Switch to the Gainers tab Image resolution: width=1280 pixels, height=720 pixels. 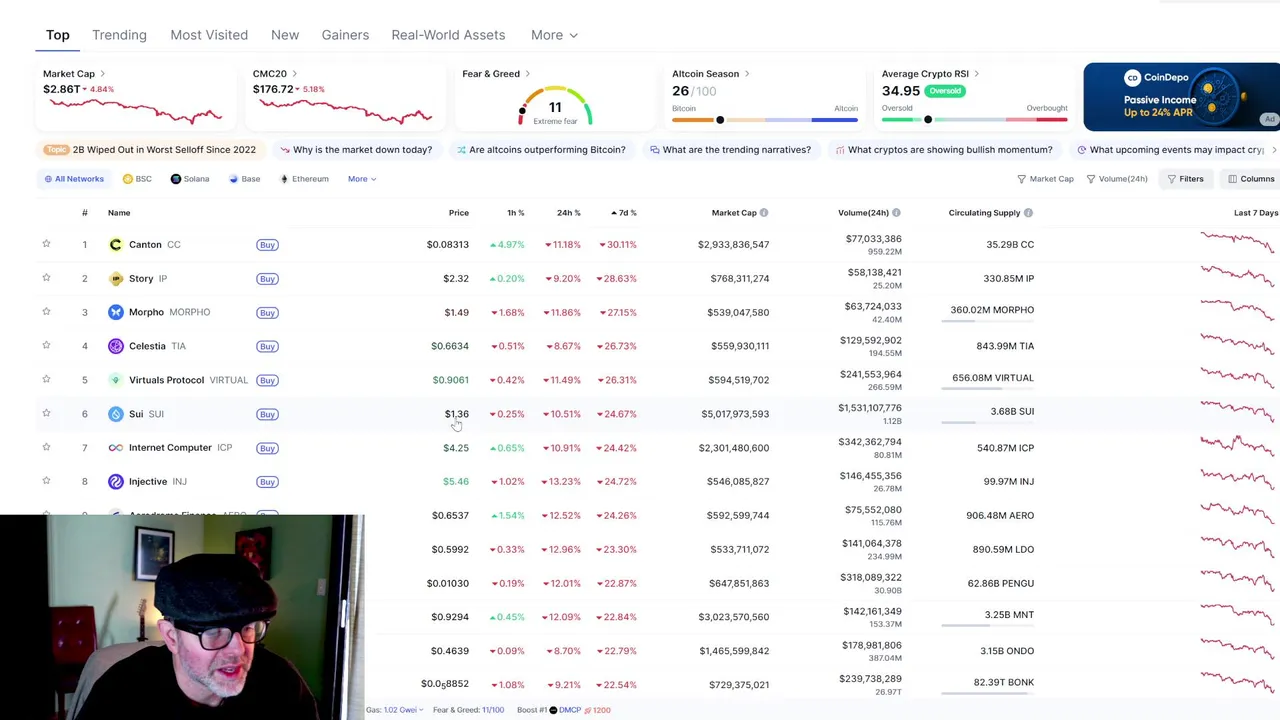[345, 35]
